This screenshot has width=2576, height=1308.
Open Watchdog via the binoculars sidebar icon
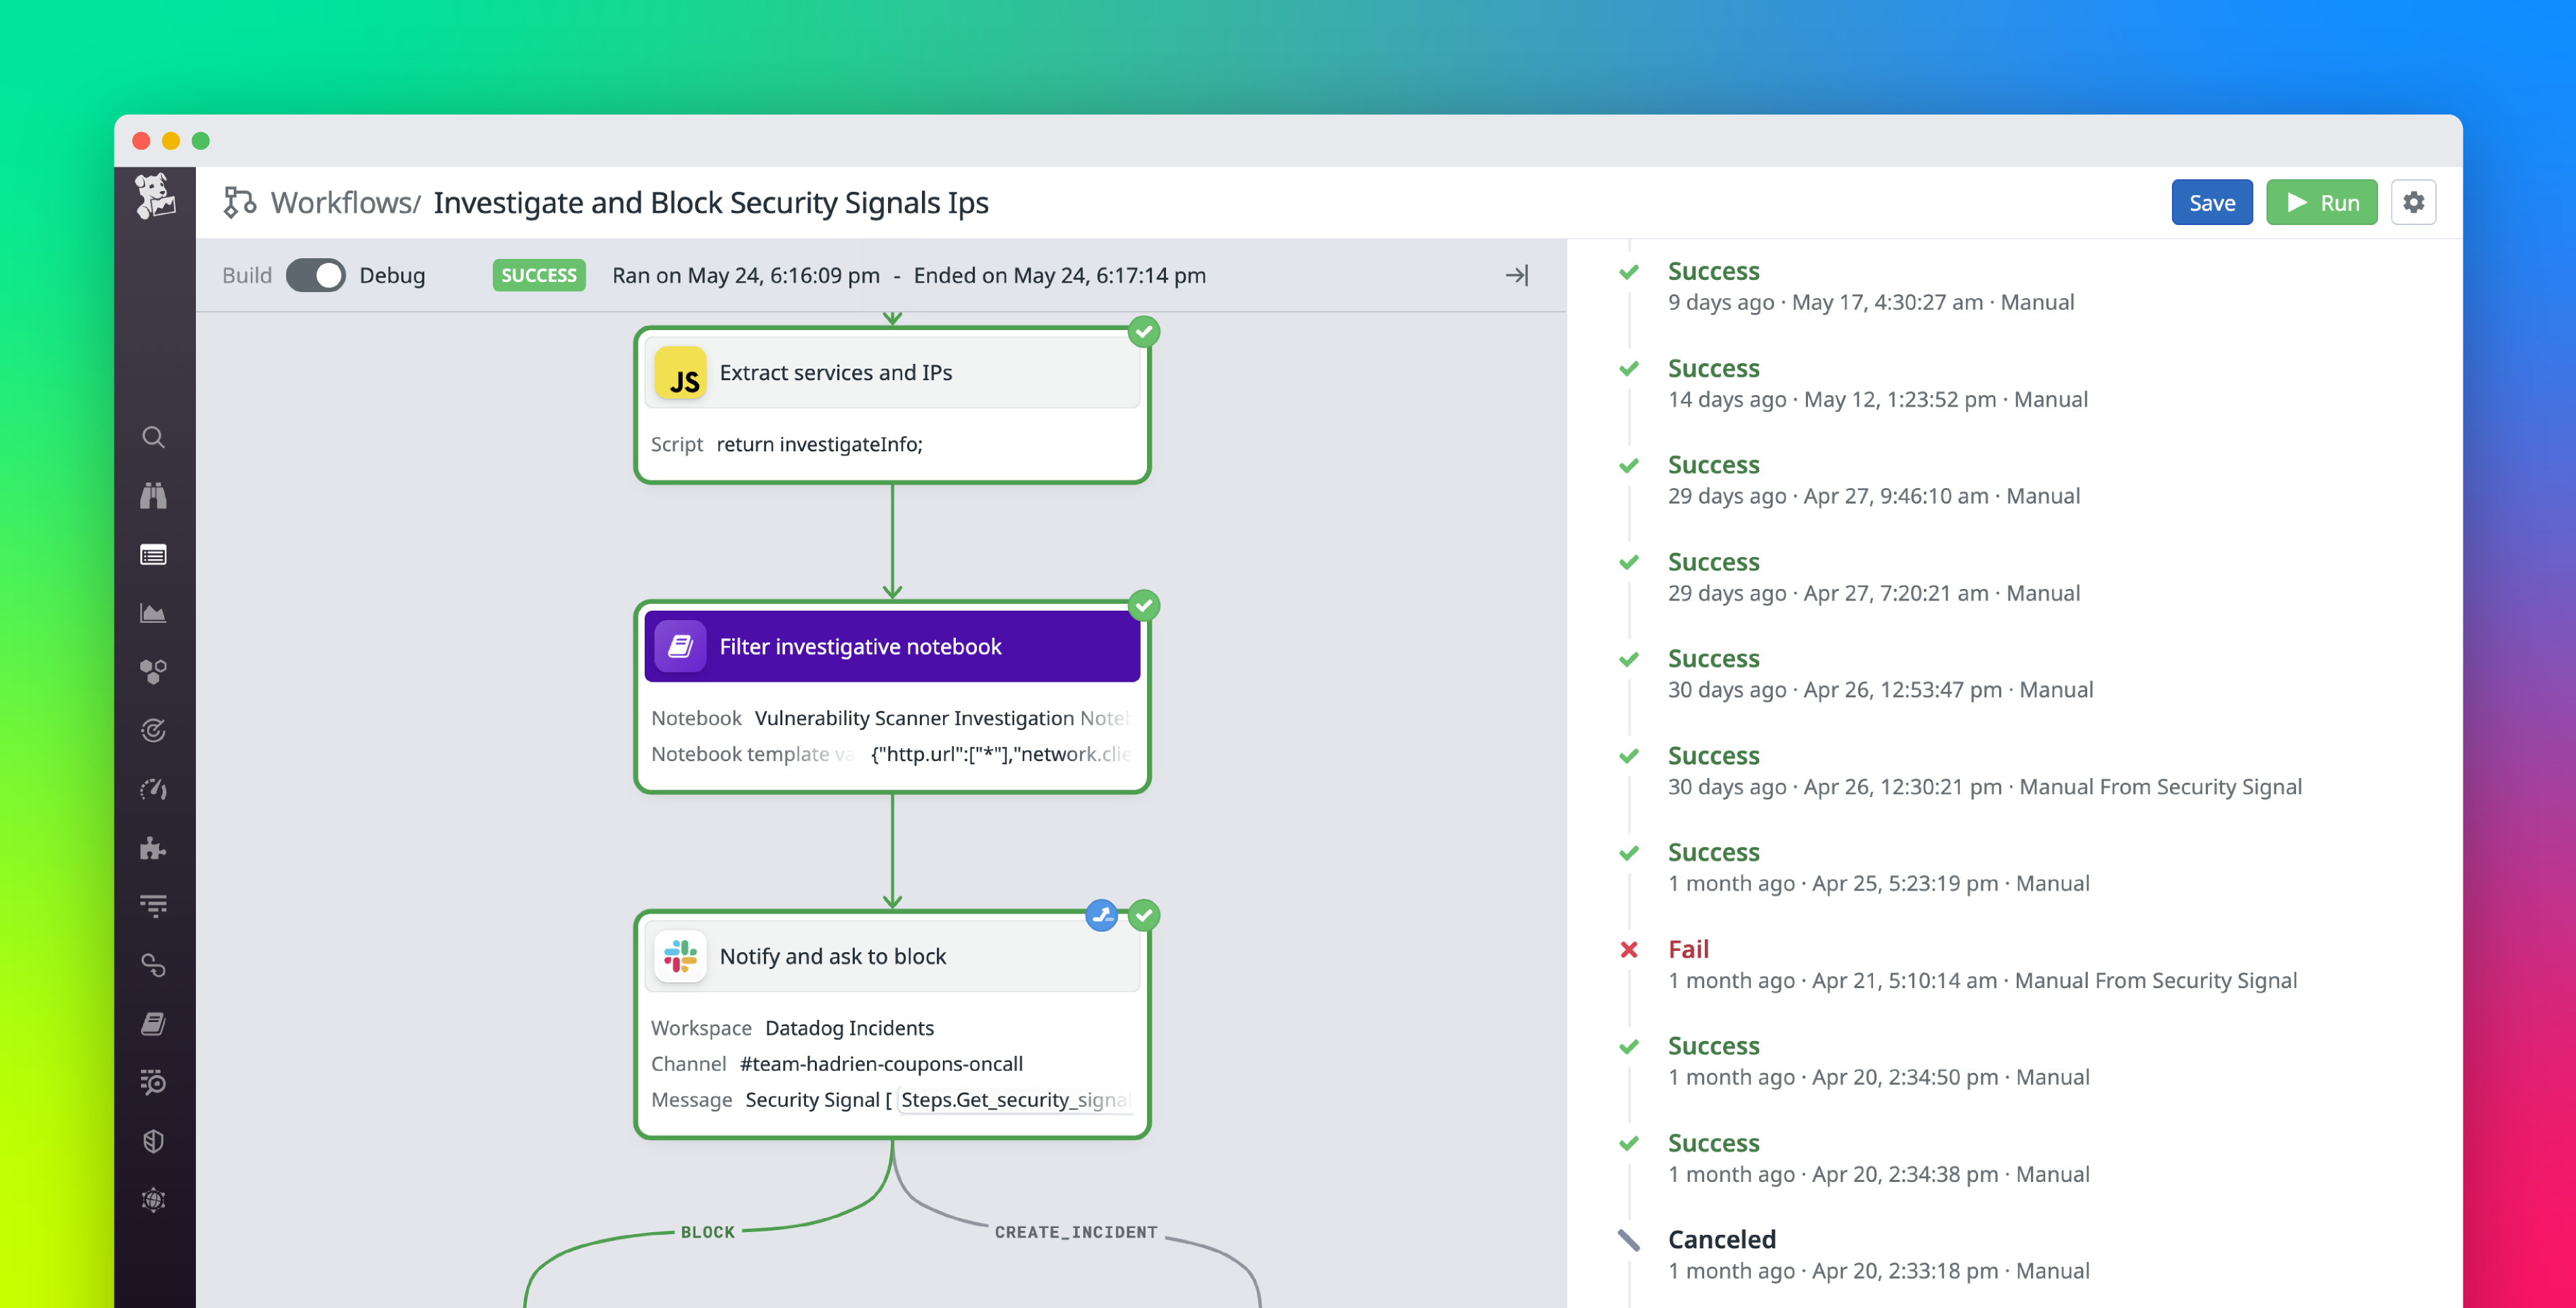point(153,495)
